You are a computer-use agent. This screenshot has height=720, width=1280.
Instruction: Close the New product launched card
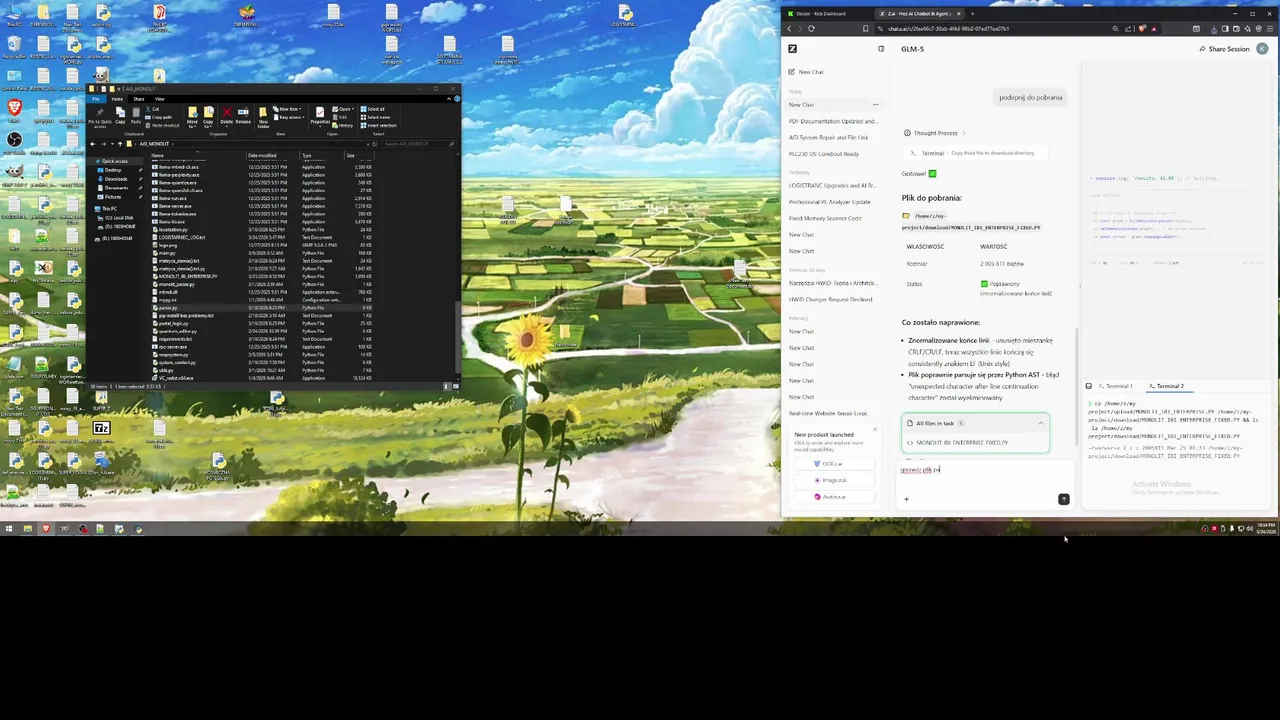click(x=875, y=431)
